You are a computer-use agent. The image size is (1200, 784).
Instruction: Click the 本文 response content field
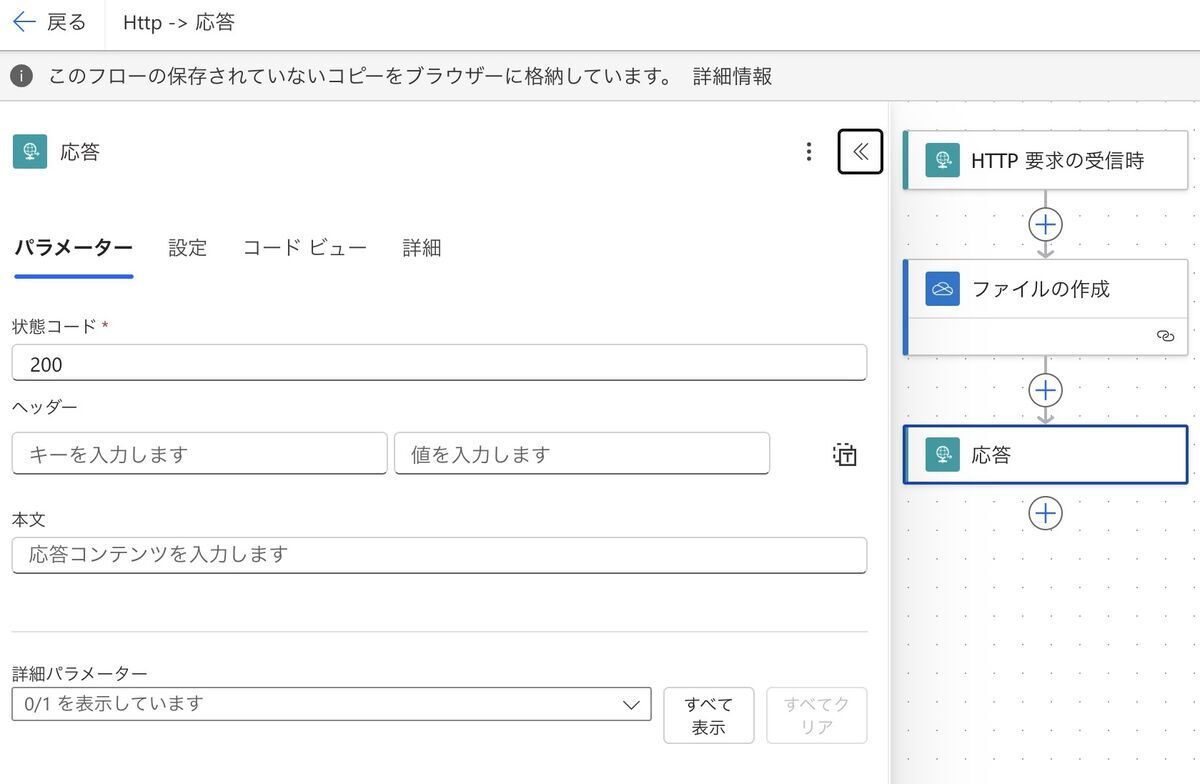coord(439,555)
